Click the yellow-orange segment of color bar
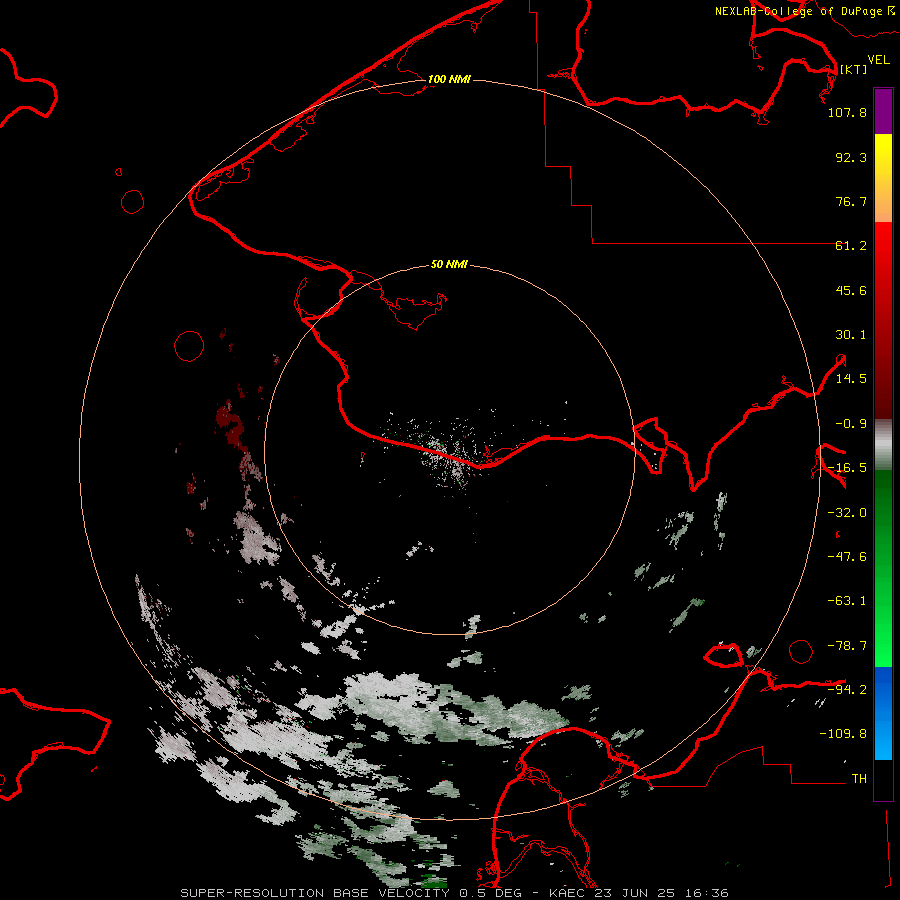The height and width of the screenshot is (900, 900). click(x=883, y=178)
